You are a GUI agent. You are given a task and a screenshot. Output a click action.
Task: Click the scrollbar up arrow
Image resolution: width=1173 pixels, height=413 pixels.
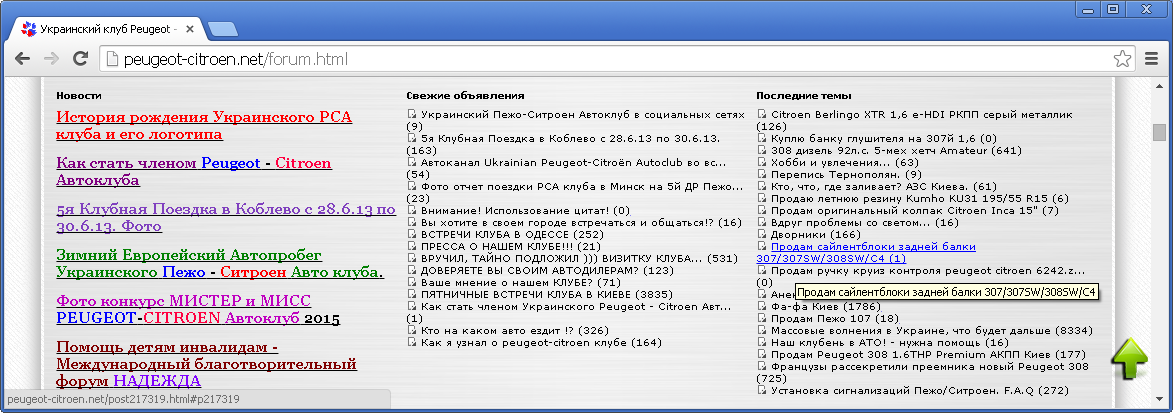tap(1160, 84)
